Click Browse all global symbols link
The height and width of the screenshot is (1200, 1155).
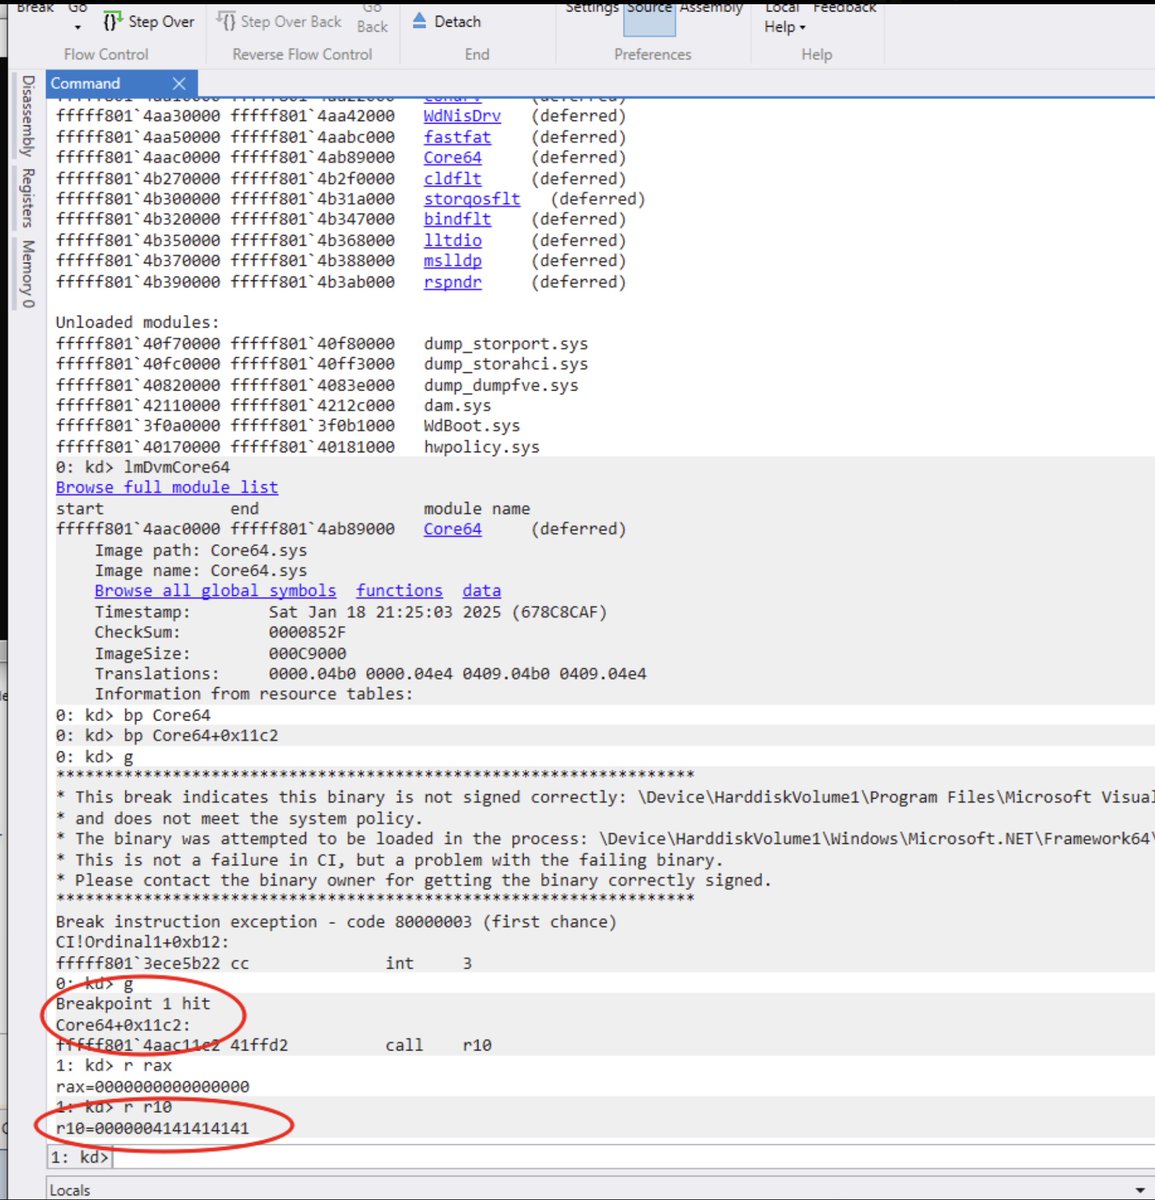click(x=215, y=591)
